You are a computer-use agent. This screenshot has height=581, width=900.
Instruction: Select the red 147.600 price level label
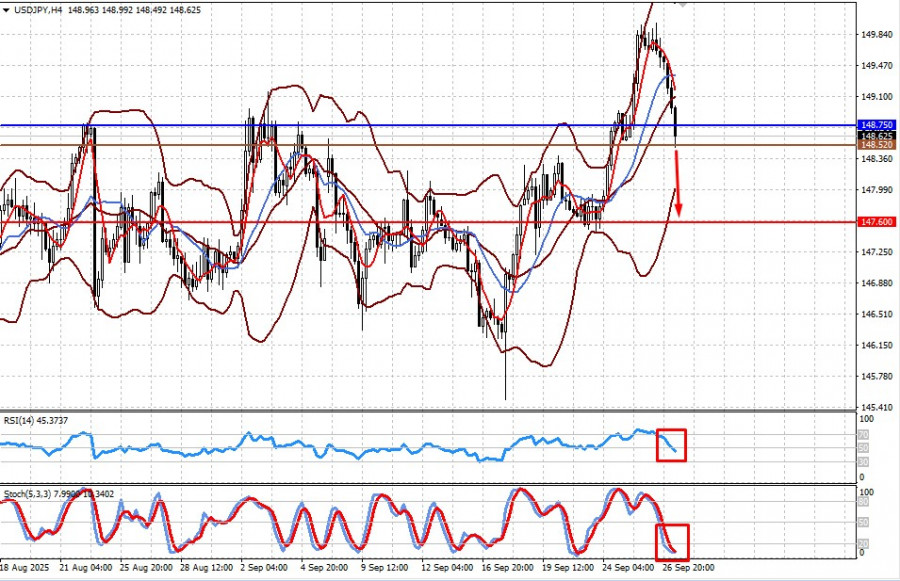[877, 222]
